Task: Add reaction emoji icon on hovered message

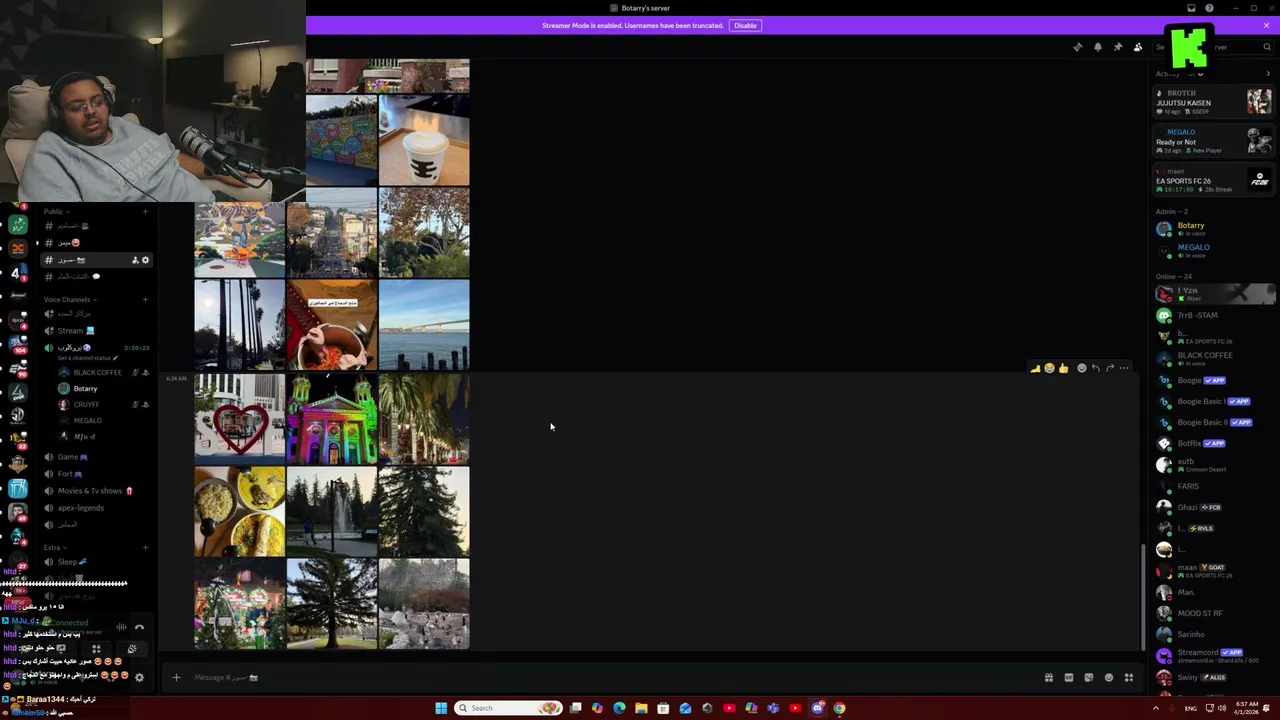Action: point(1081,368)
